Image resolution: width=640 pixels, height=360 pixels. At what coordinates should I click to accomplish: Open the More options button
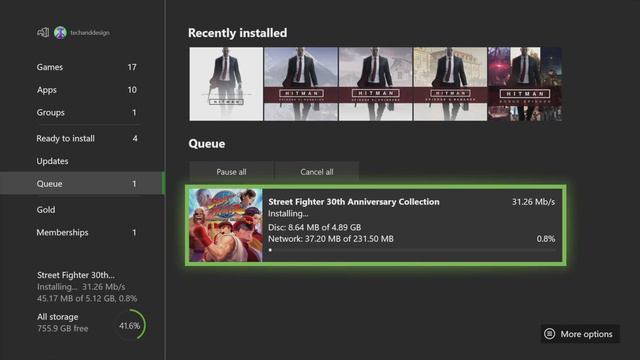point(580,334)
